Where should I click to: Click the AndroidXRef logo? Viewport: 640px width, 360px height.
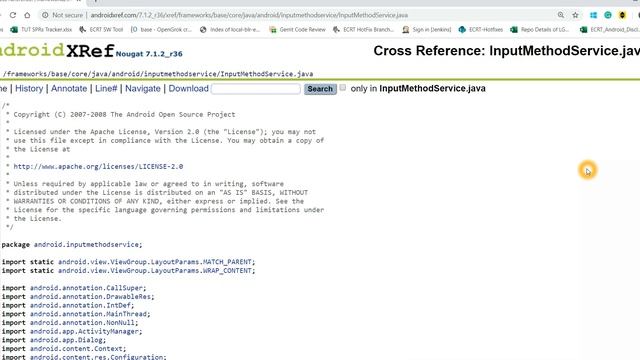pyautogui.click(x=56, y=51)
